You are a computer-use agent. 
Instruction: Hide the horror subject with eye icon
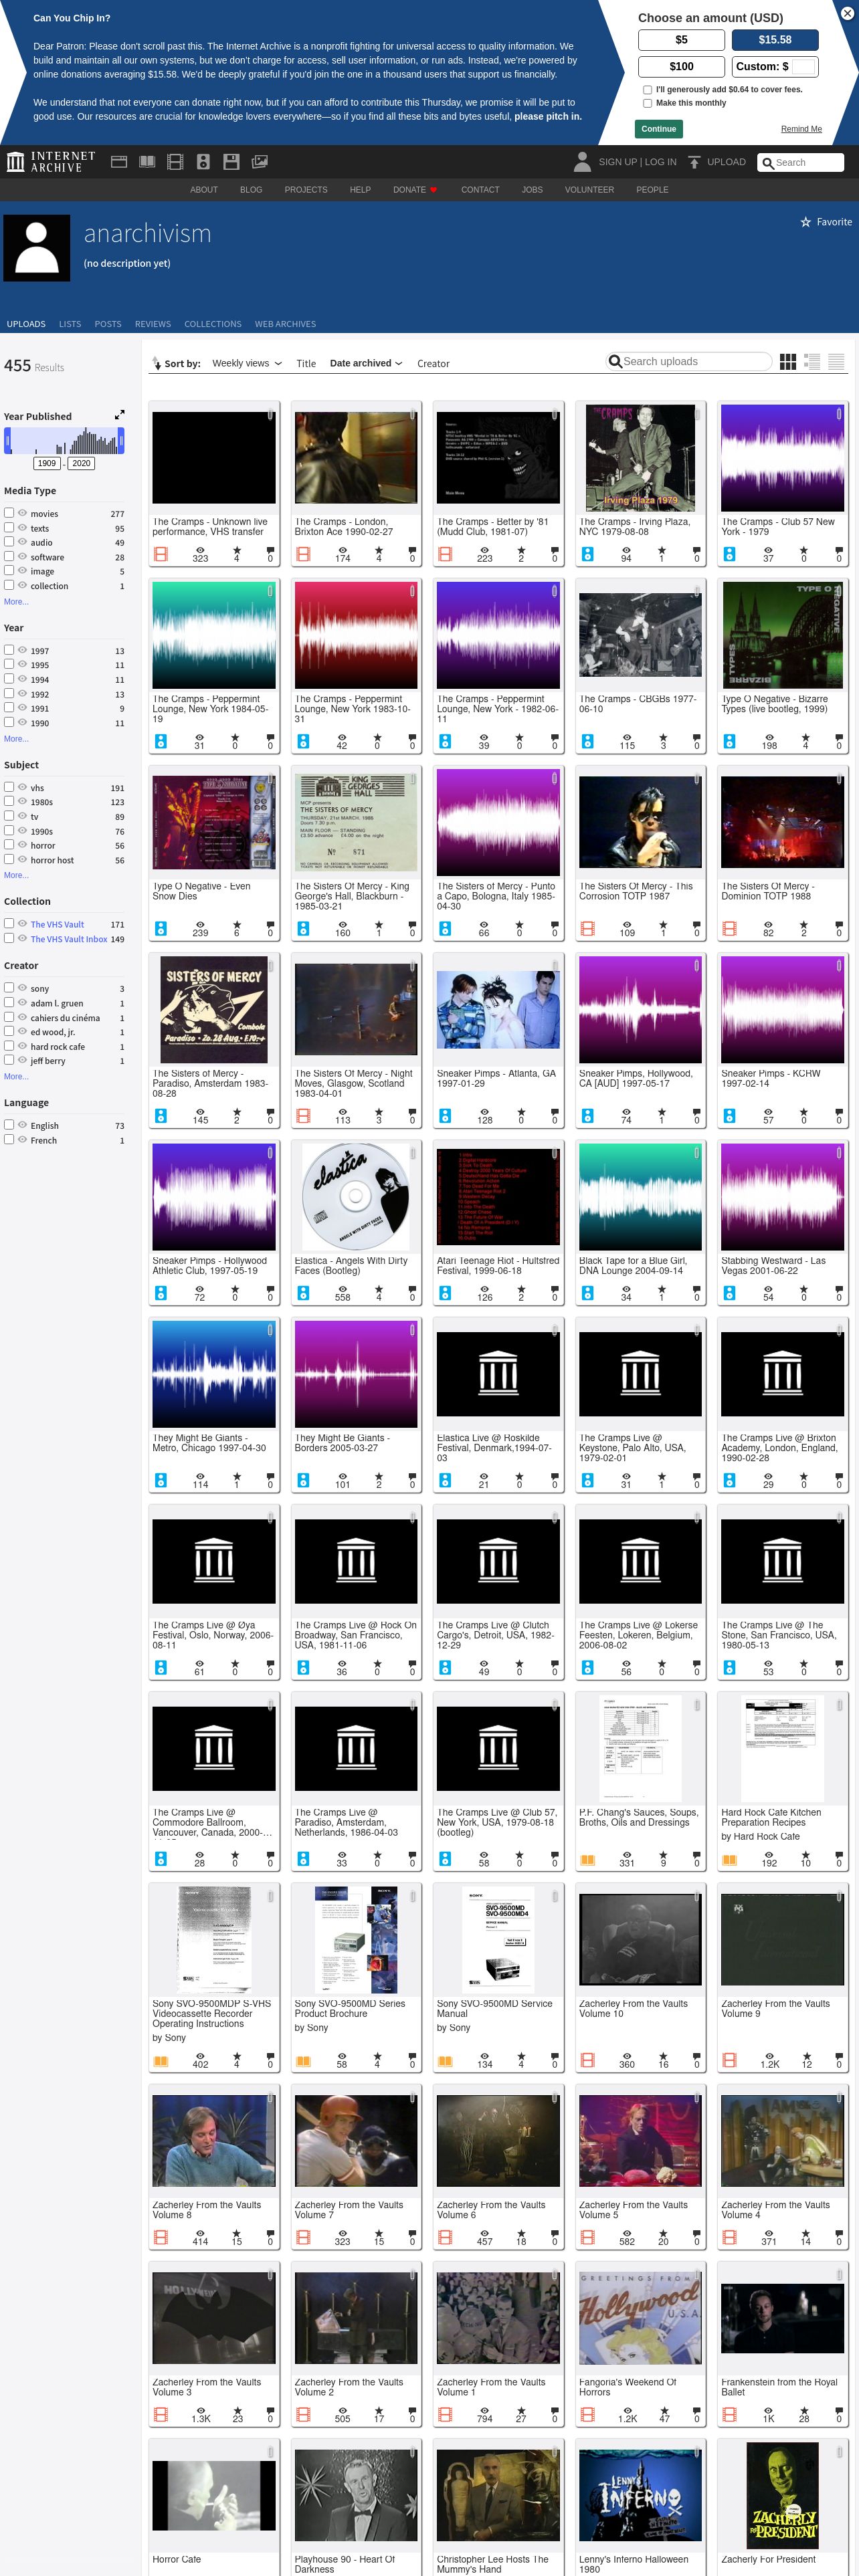(x=22, y=845)
